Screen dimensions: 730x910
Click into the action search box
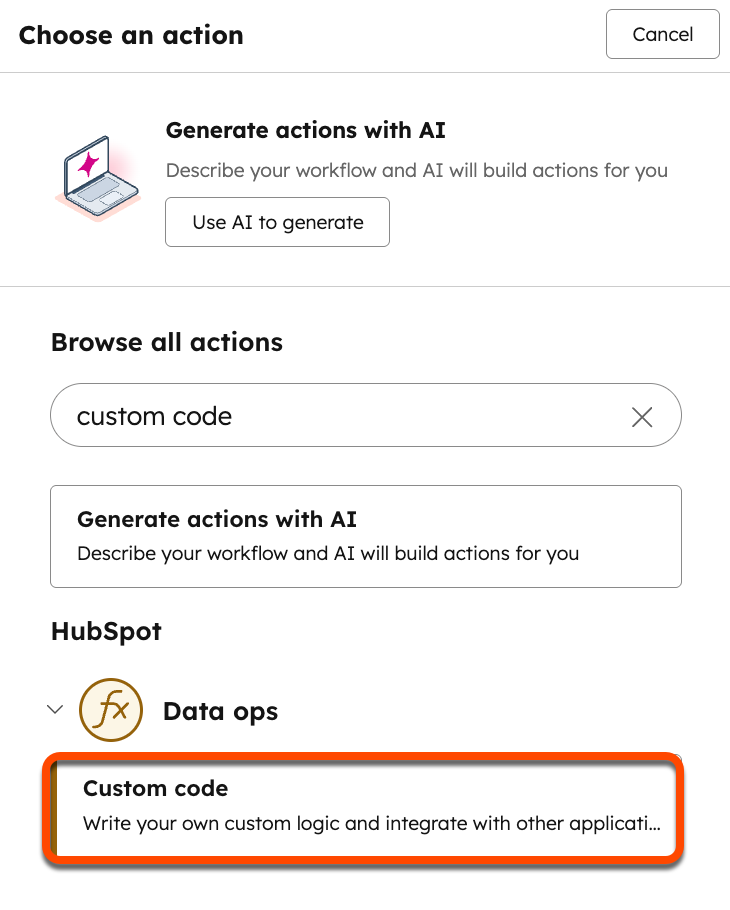[400, 416]
